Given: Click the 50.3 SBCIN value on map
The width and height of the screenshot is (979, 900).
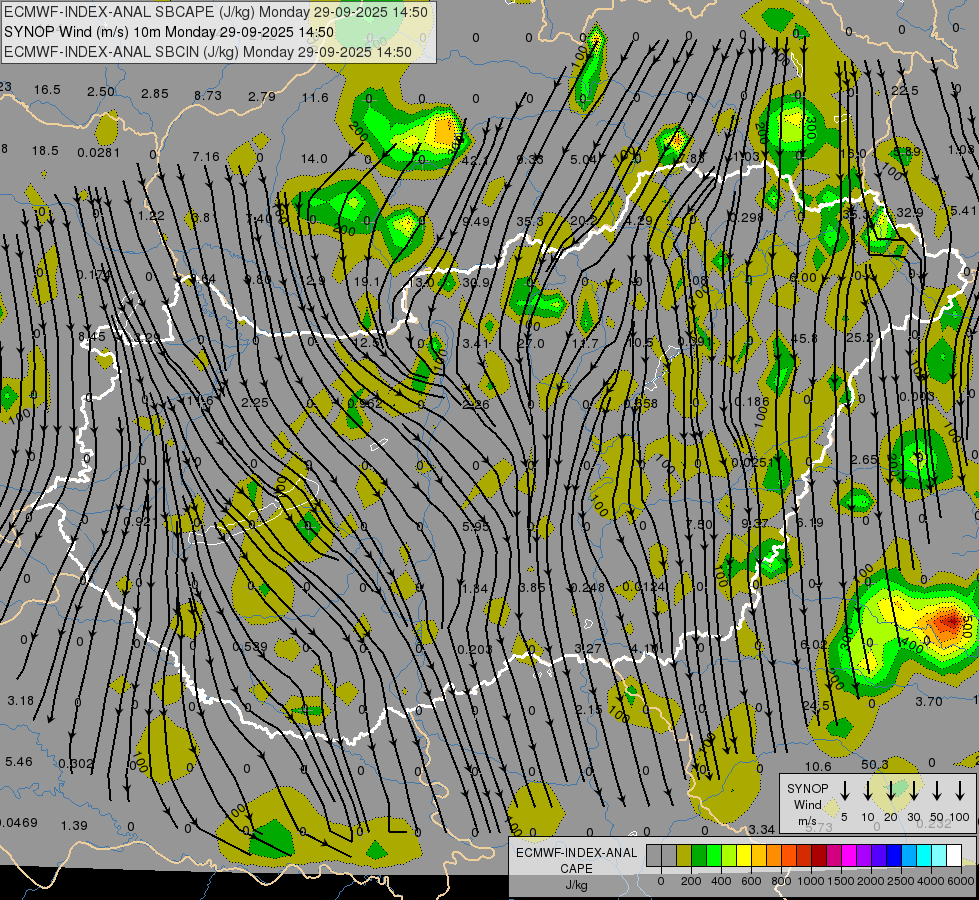Looking at the screenshot, I should [x=874, y=765].
